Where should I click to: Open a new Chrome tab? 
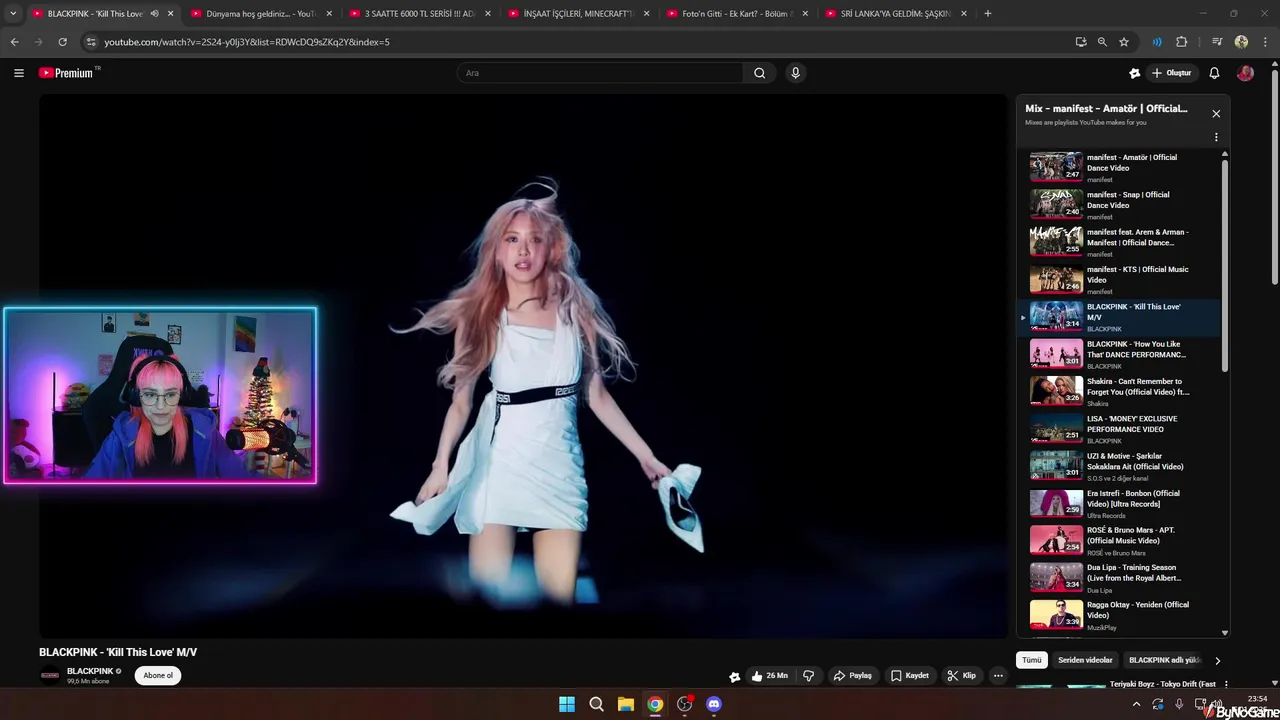987,14
